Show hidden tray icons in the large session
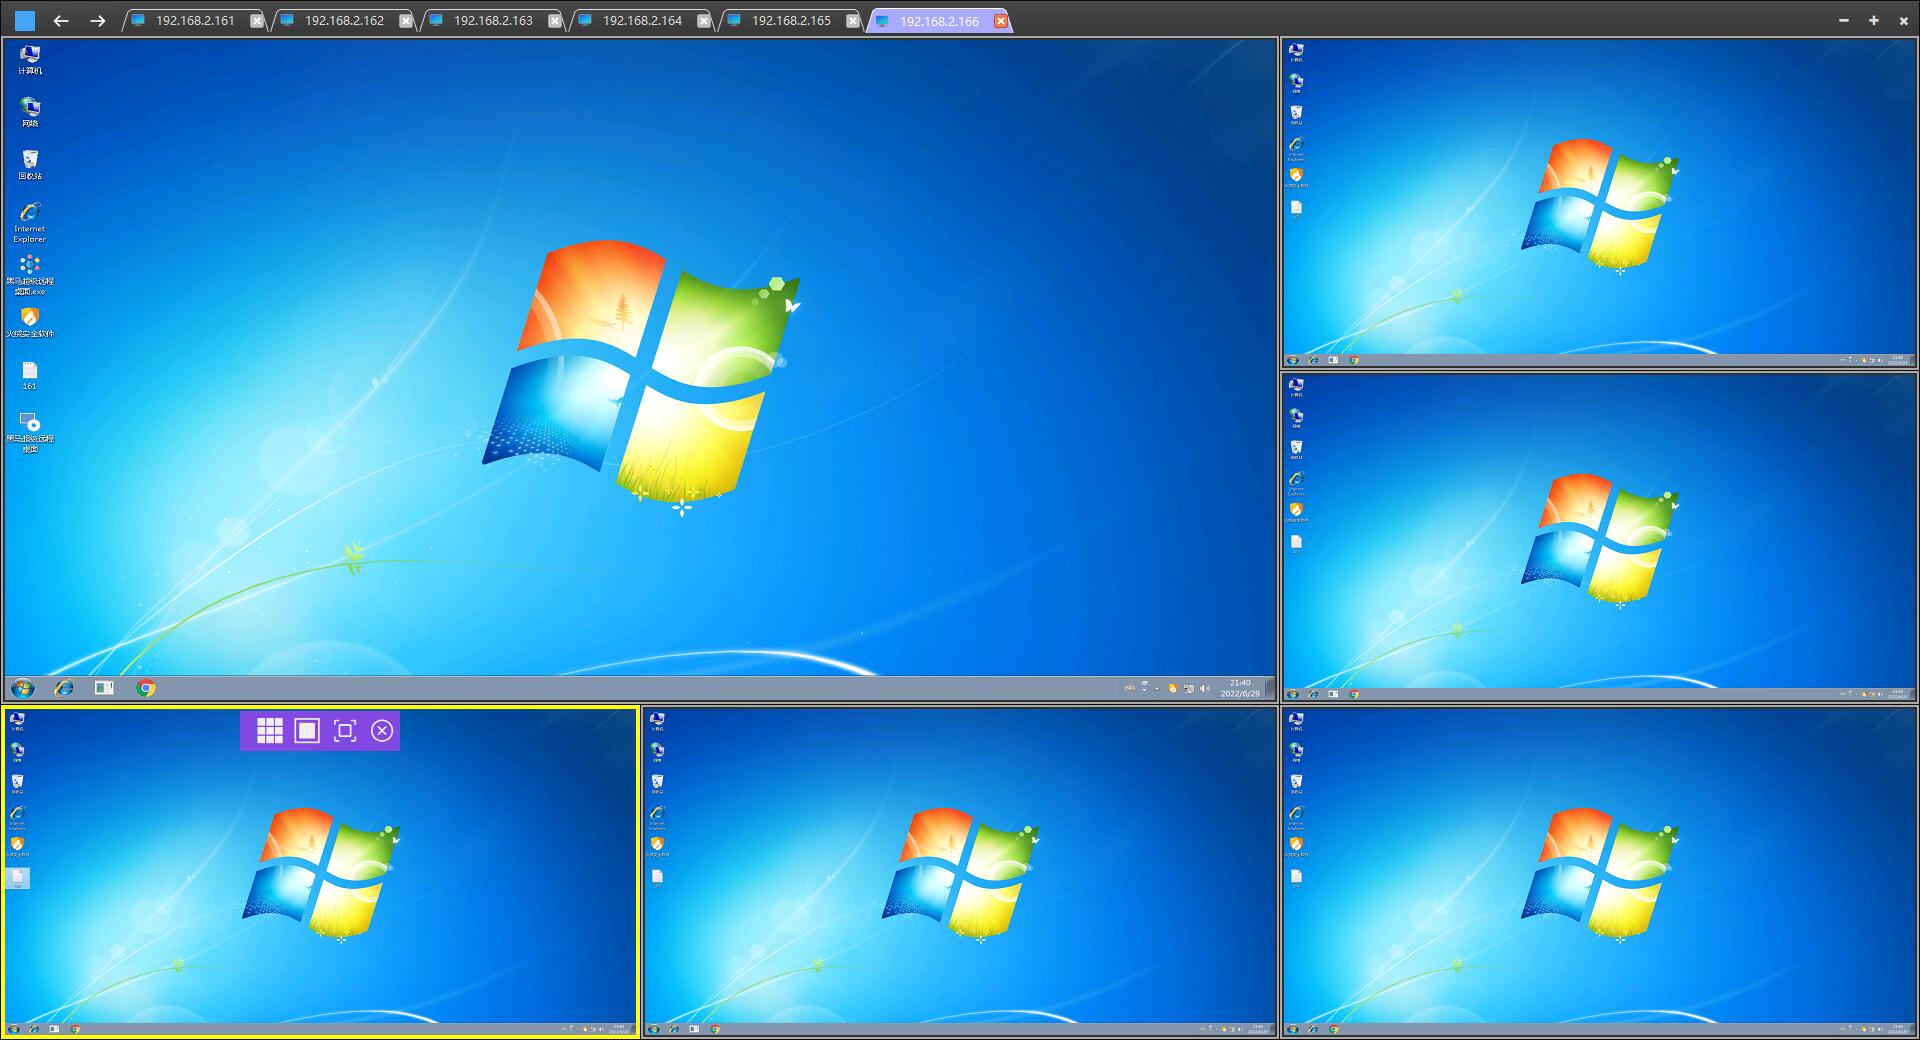1920x1040 pixels. click(1157, 688)
